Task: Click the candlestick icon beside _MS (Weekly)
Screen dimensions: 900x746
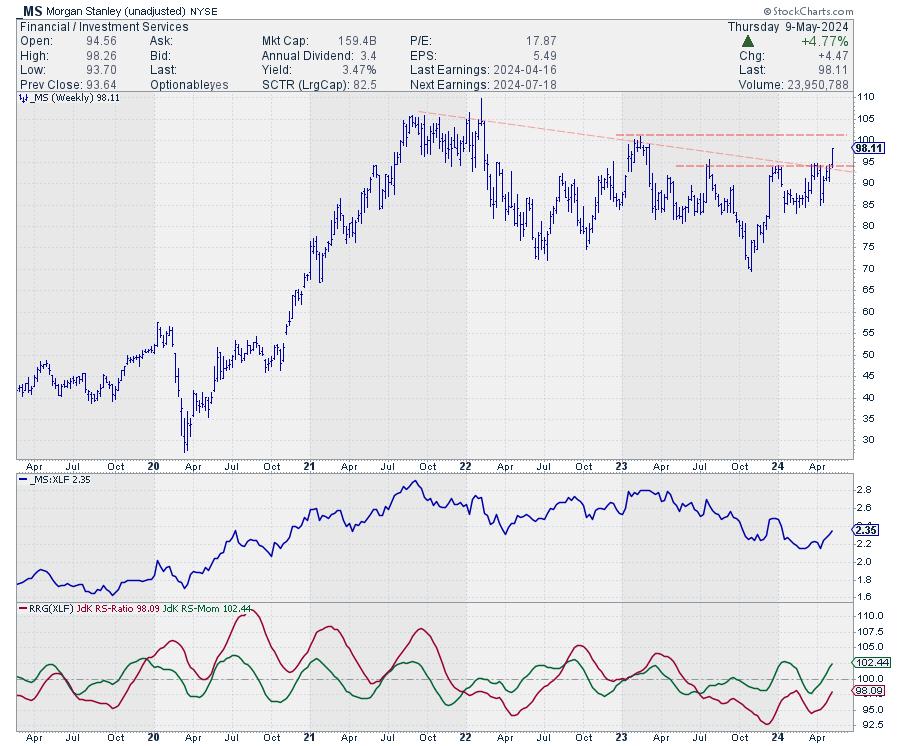Action: pos(22,98)
